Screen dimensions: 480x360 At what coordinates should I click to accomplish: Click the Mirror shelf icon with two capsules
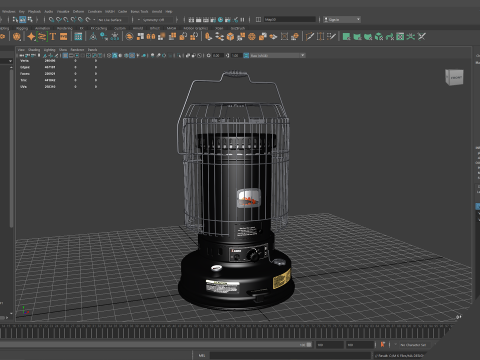coord(151,37)
